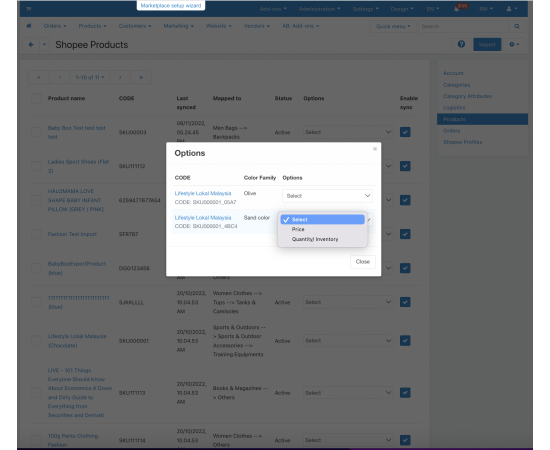The image size is (550, 450).
Task: Toggle Enable sync for SJKKLLLL row
Action: [x=405, y=302]
